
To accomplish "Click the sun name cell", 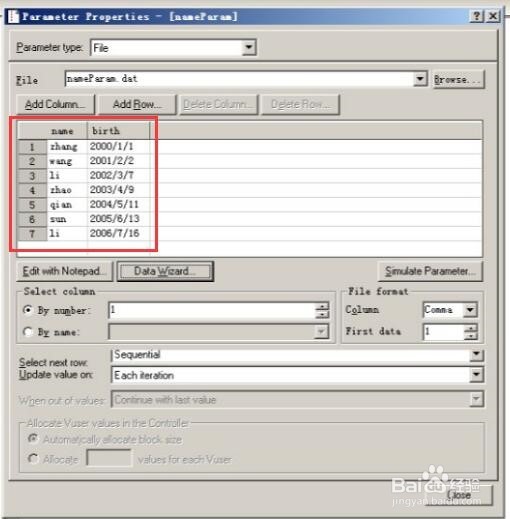I will [x=67, y=219].
